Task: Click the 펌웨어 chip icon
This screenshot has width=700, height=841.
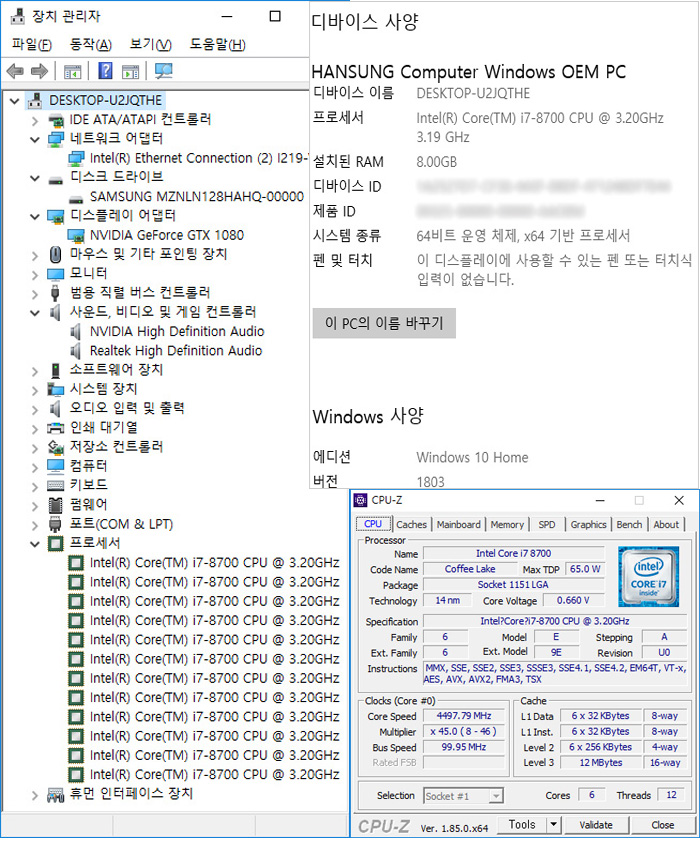Action: 55,505
